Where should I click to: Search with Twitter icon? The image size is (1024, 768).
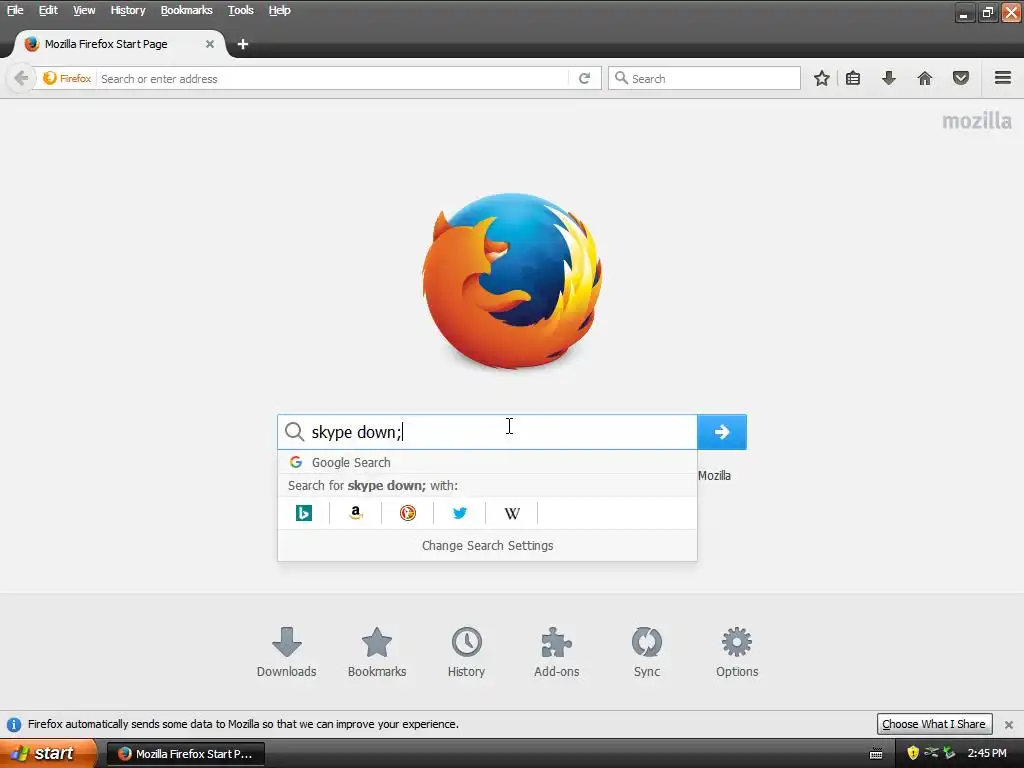pyautogui.click(x=460, y=513)
